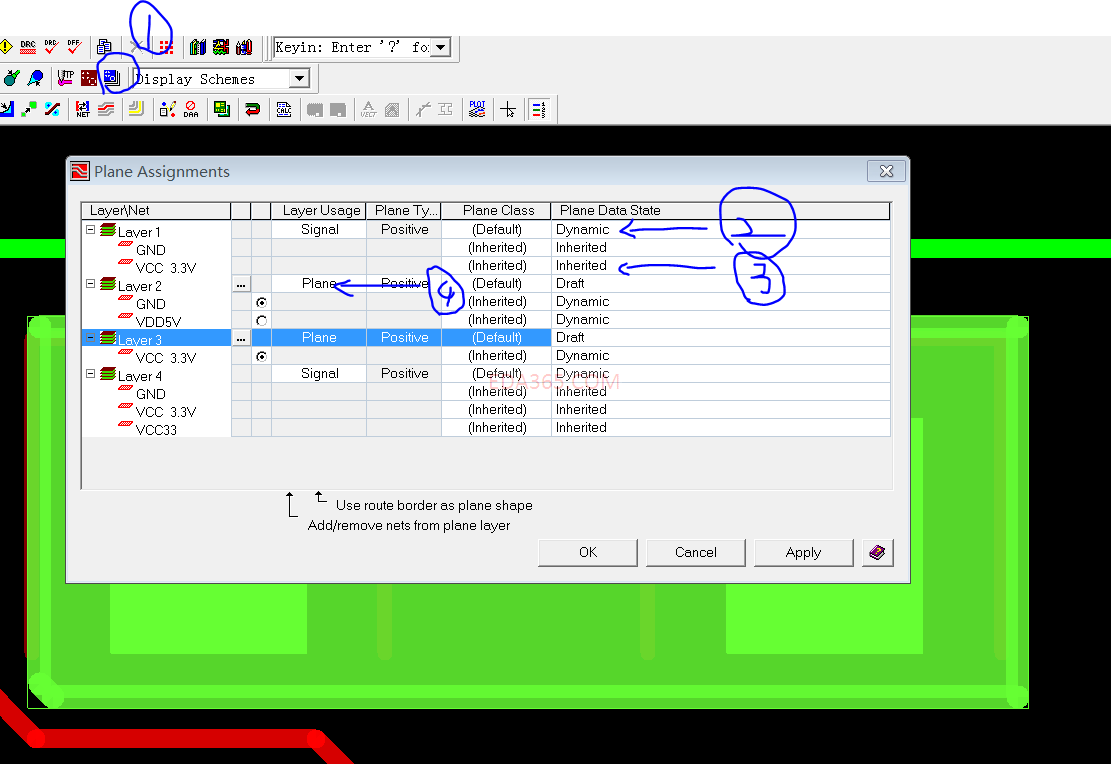
Task: Click the Plane Class column header
Action: tap(496, 210)
